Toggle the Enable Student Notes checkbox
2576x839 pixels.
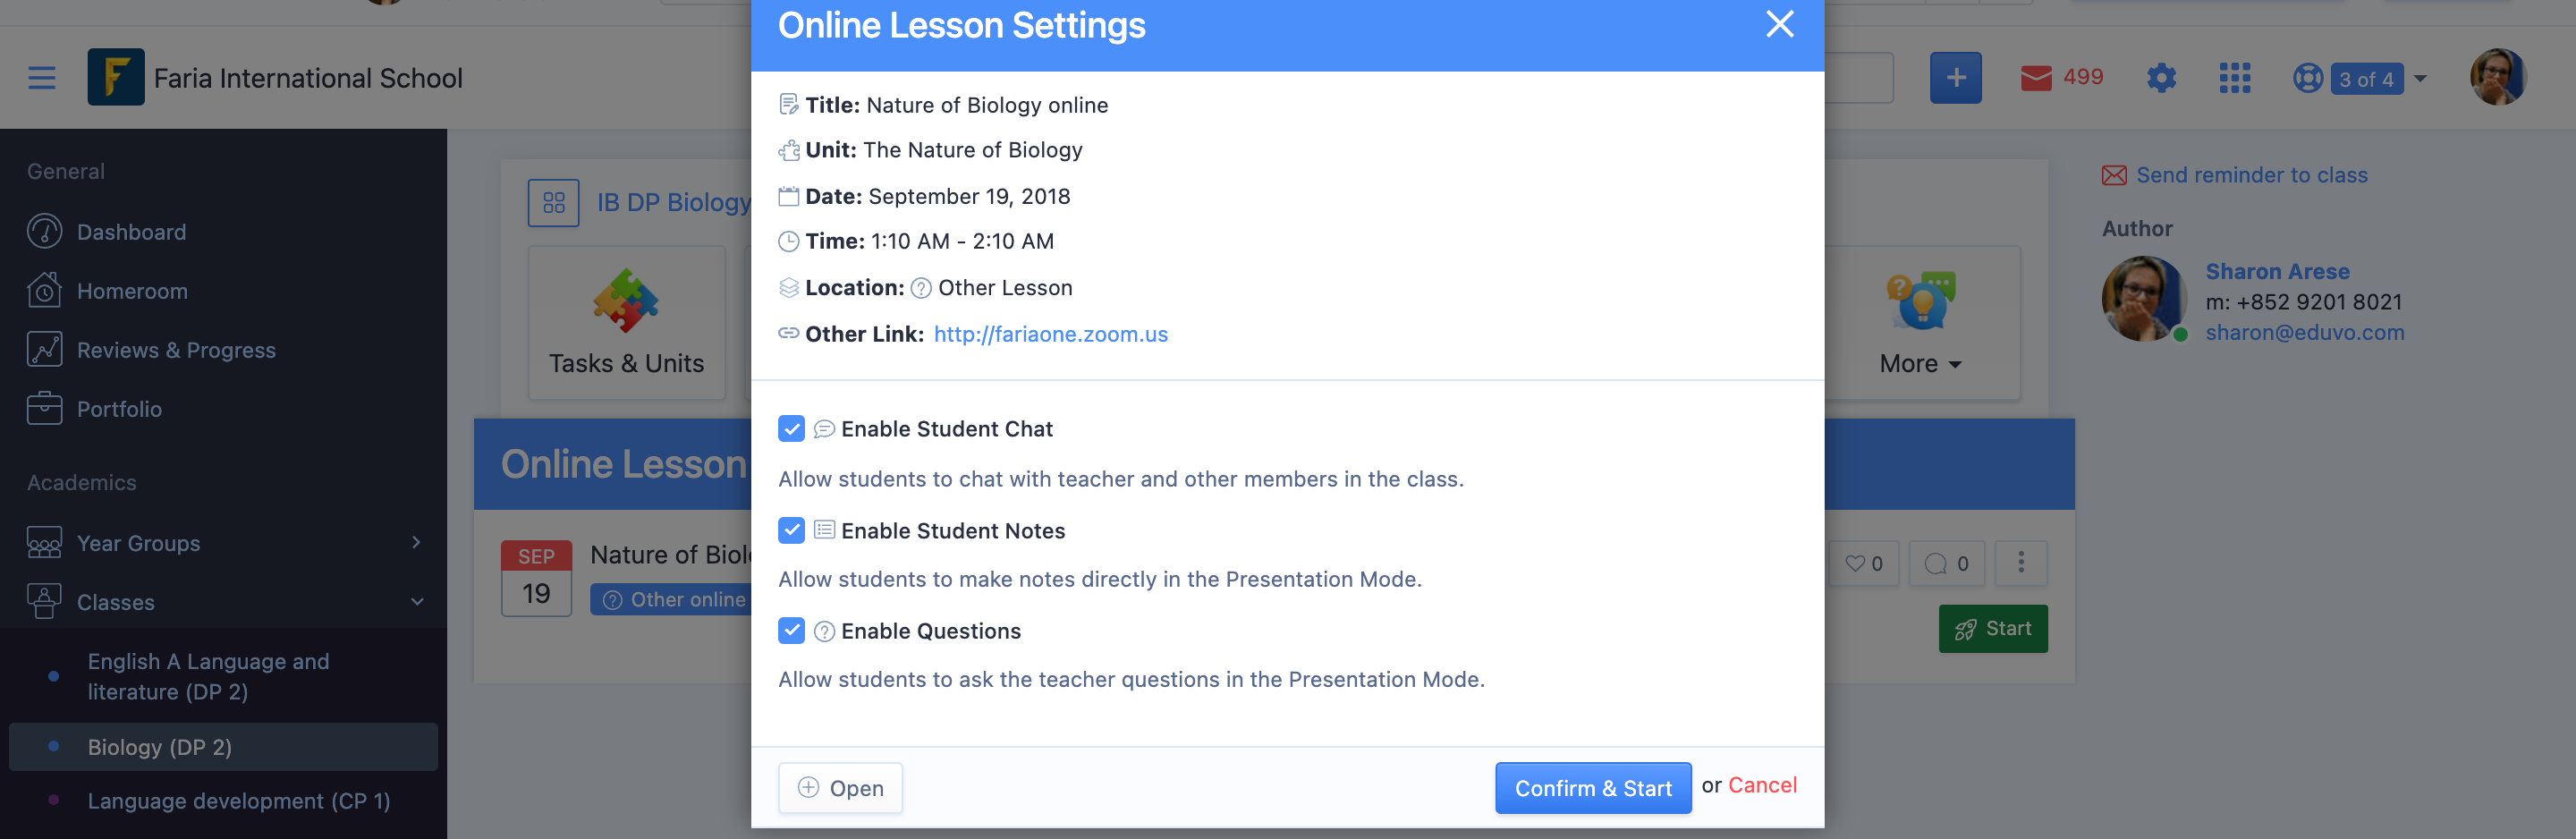791,530
